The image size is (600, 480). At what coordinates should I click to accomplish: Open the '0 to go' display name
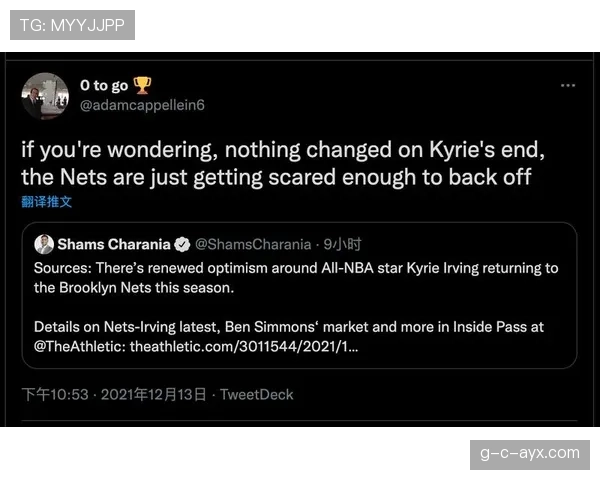pos(104,86)
